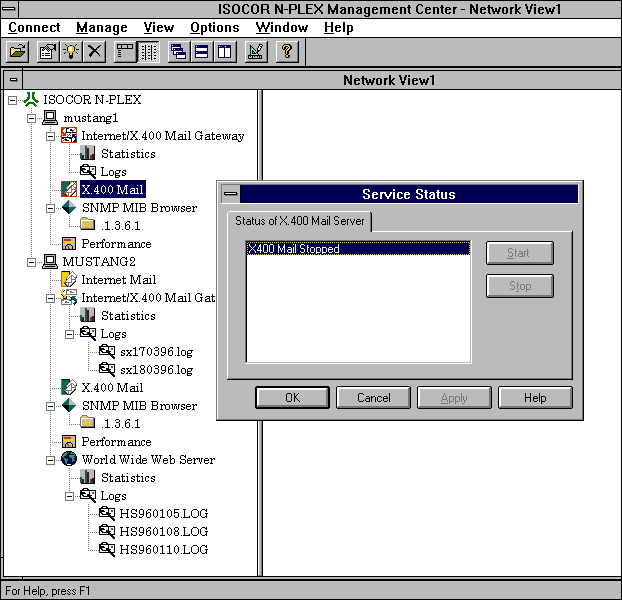This screenshot has height=600, width=622.
Task: Click the tile vertically toolbar icon
Action: click(x=225, y=52)
